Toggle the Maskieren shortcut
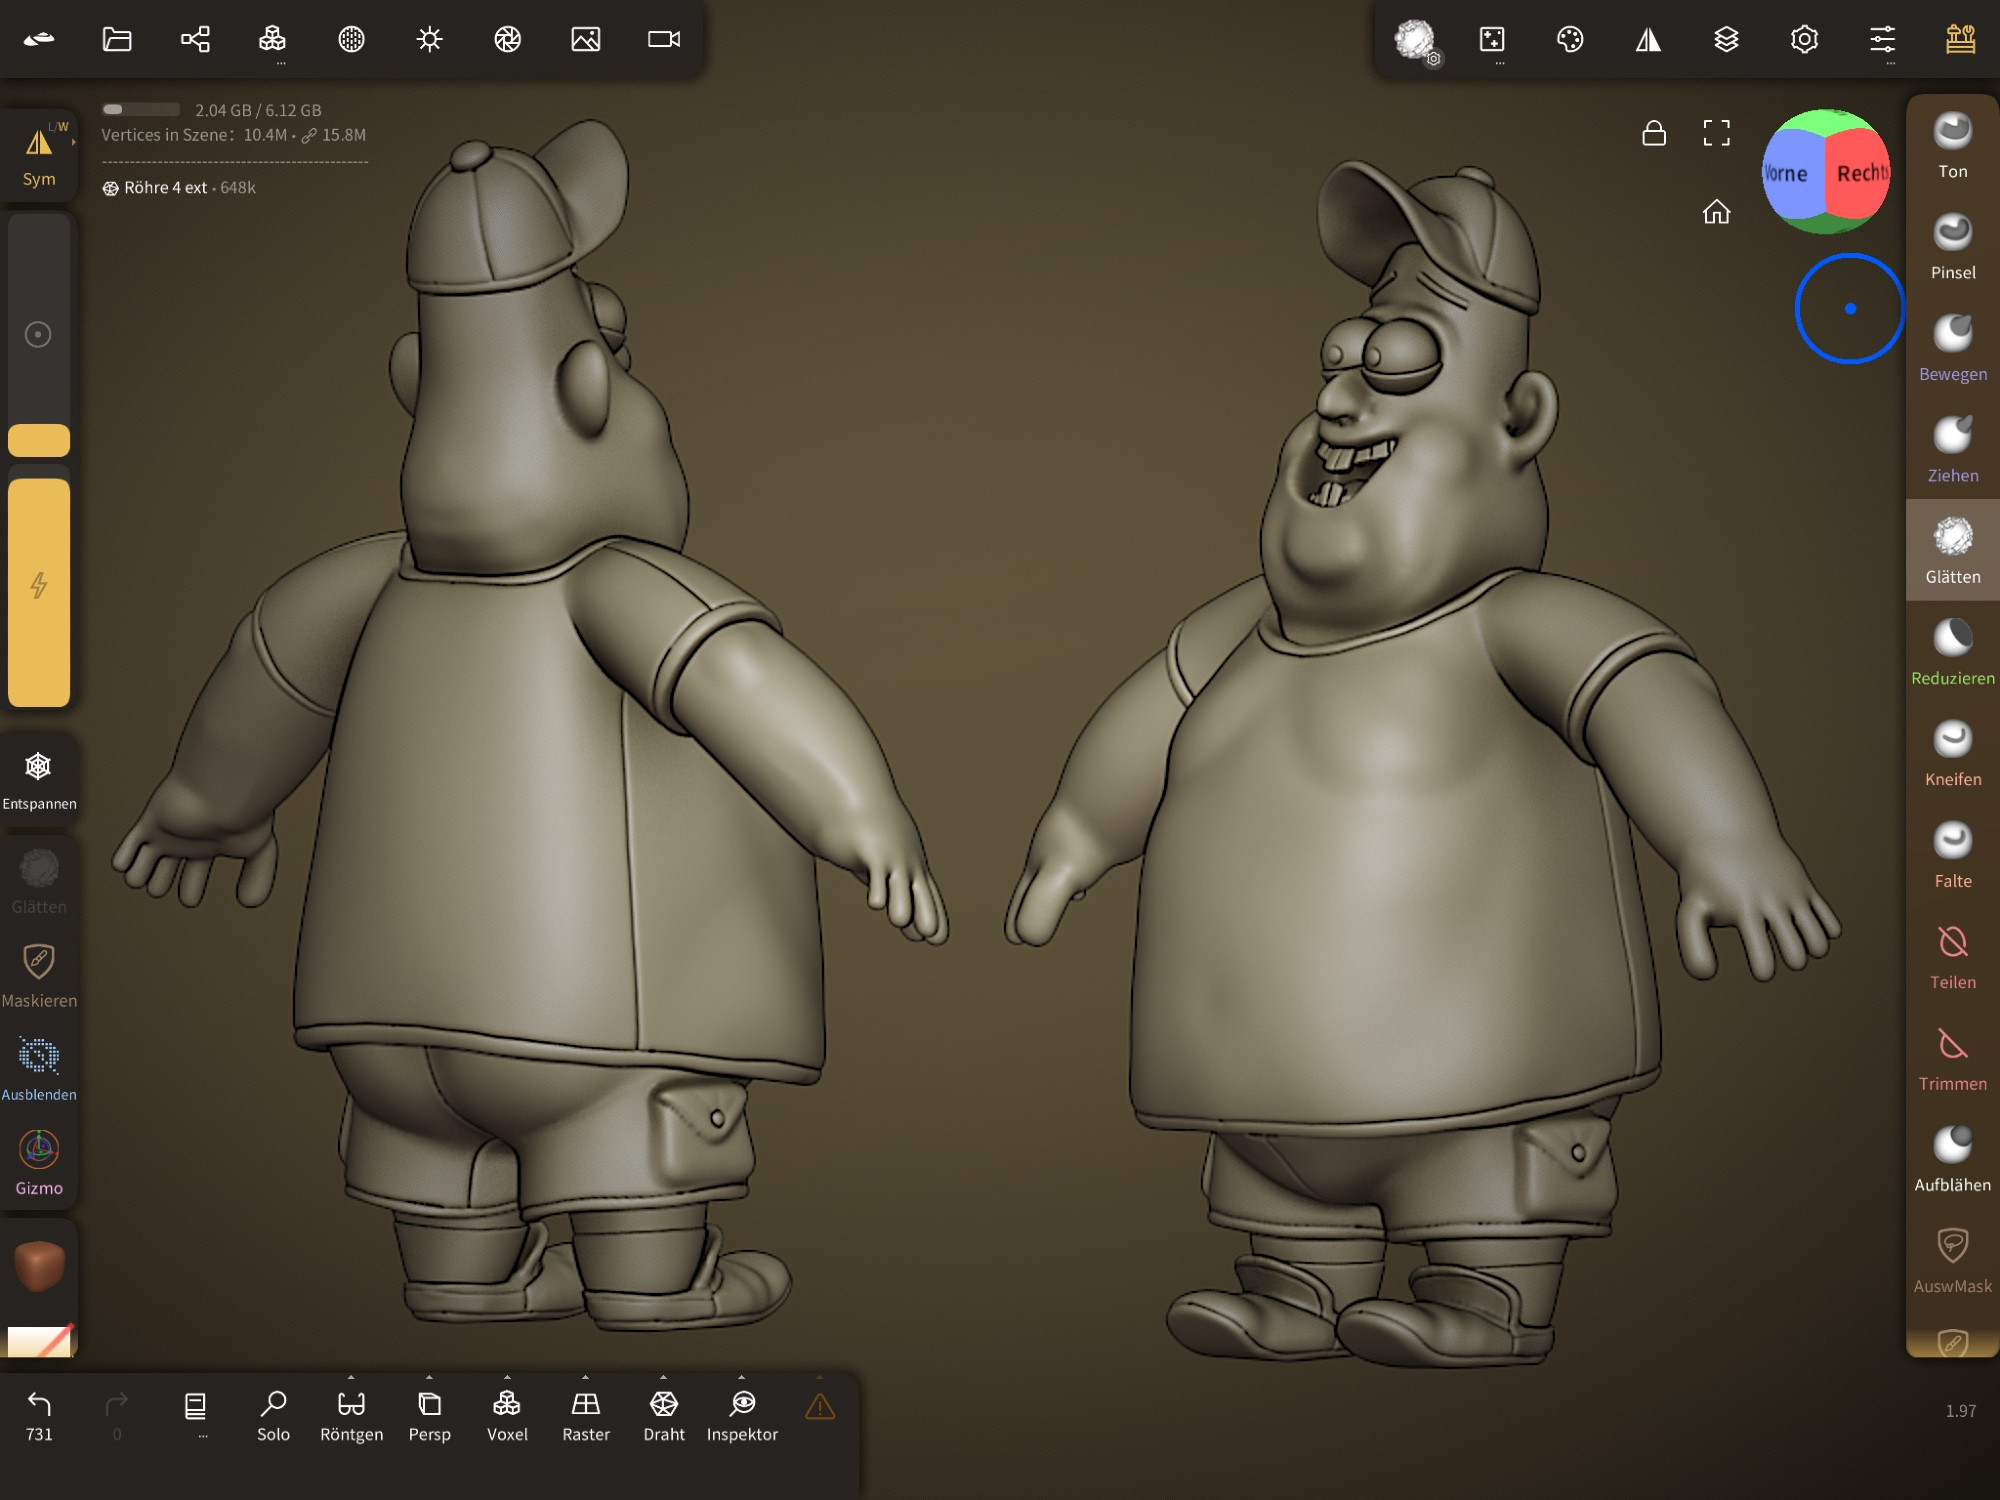 click(39, 976)
